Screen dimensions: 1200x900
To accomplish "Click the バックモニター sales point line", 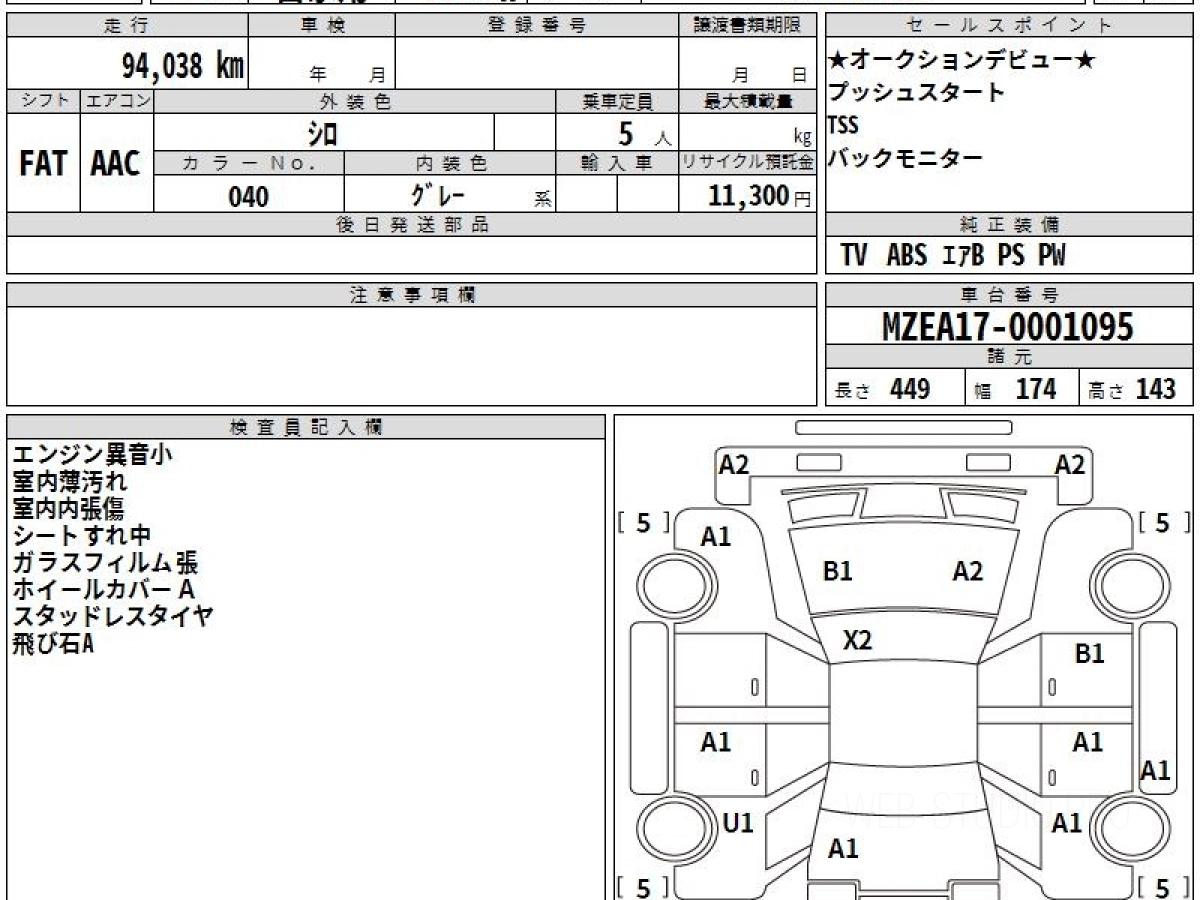I will [x=905, y=157].
